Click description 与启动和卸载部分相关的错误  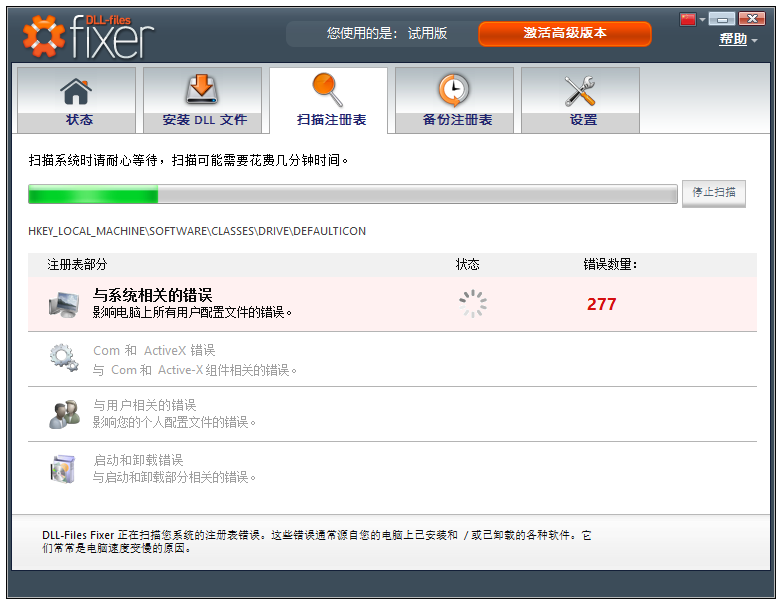tap(174, 477)
